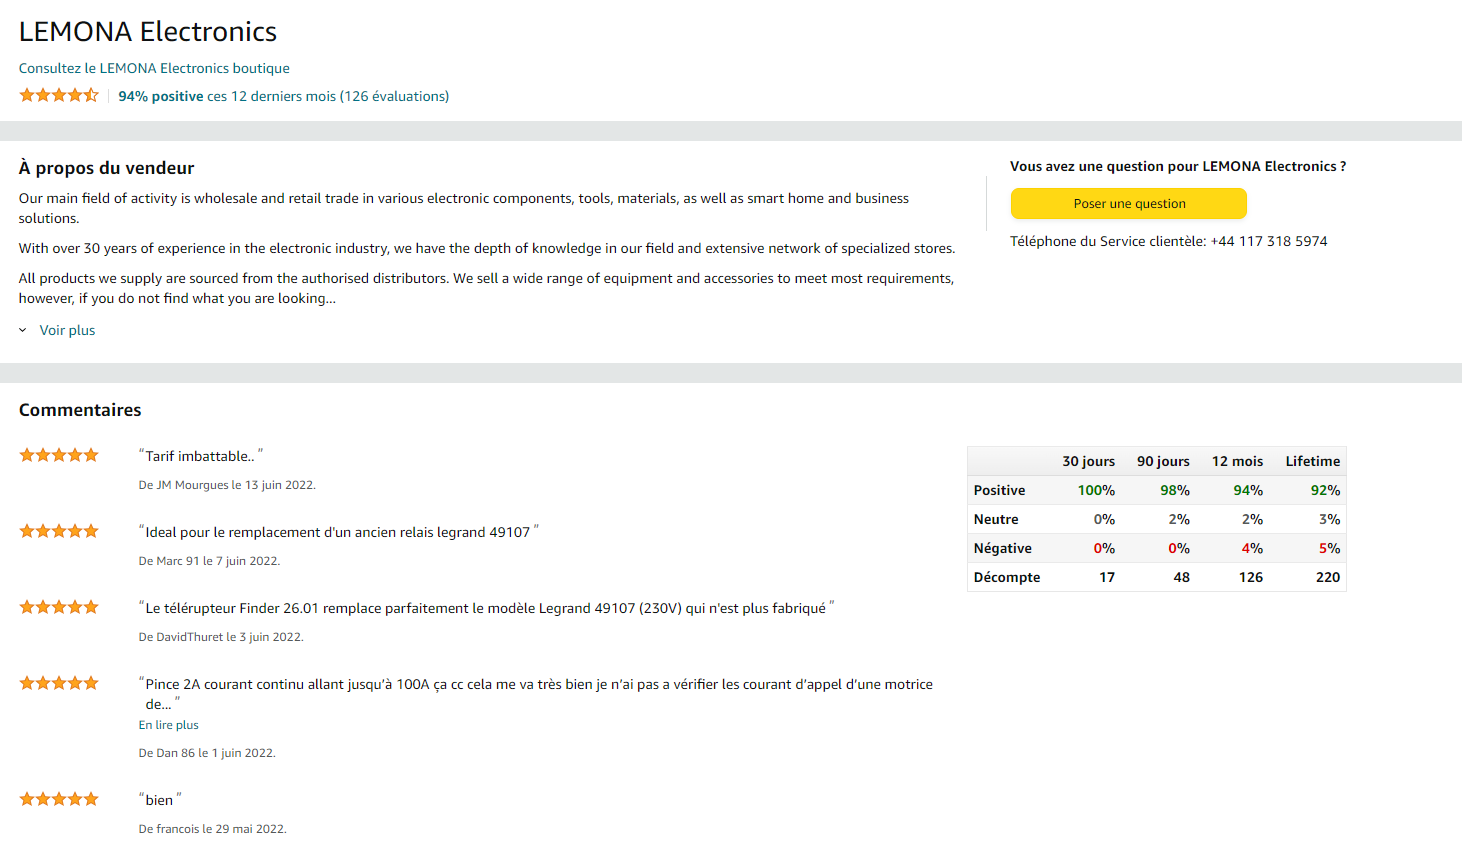Screen dimensions: 1462x853
Task: Expand the Voir plus seller description
Action: 67,330
